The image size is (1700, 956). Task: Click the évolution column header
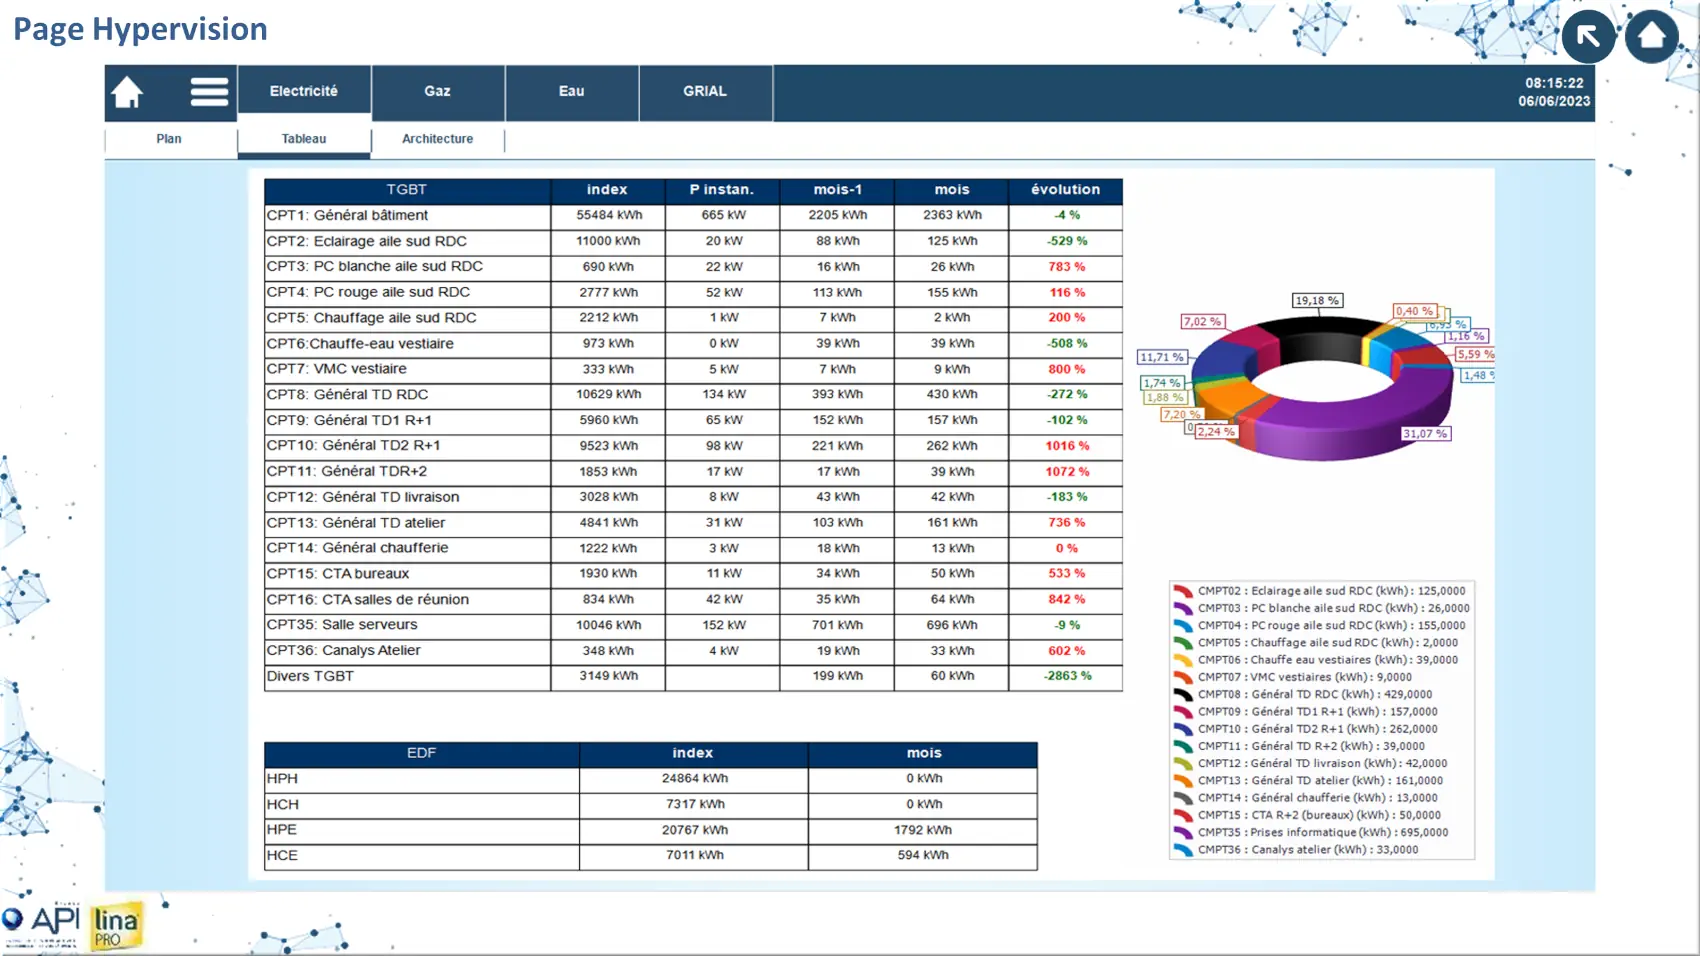(1065, 190)
